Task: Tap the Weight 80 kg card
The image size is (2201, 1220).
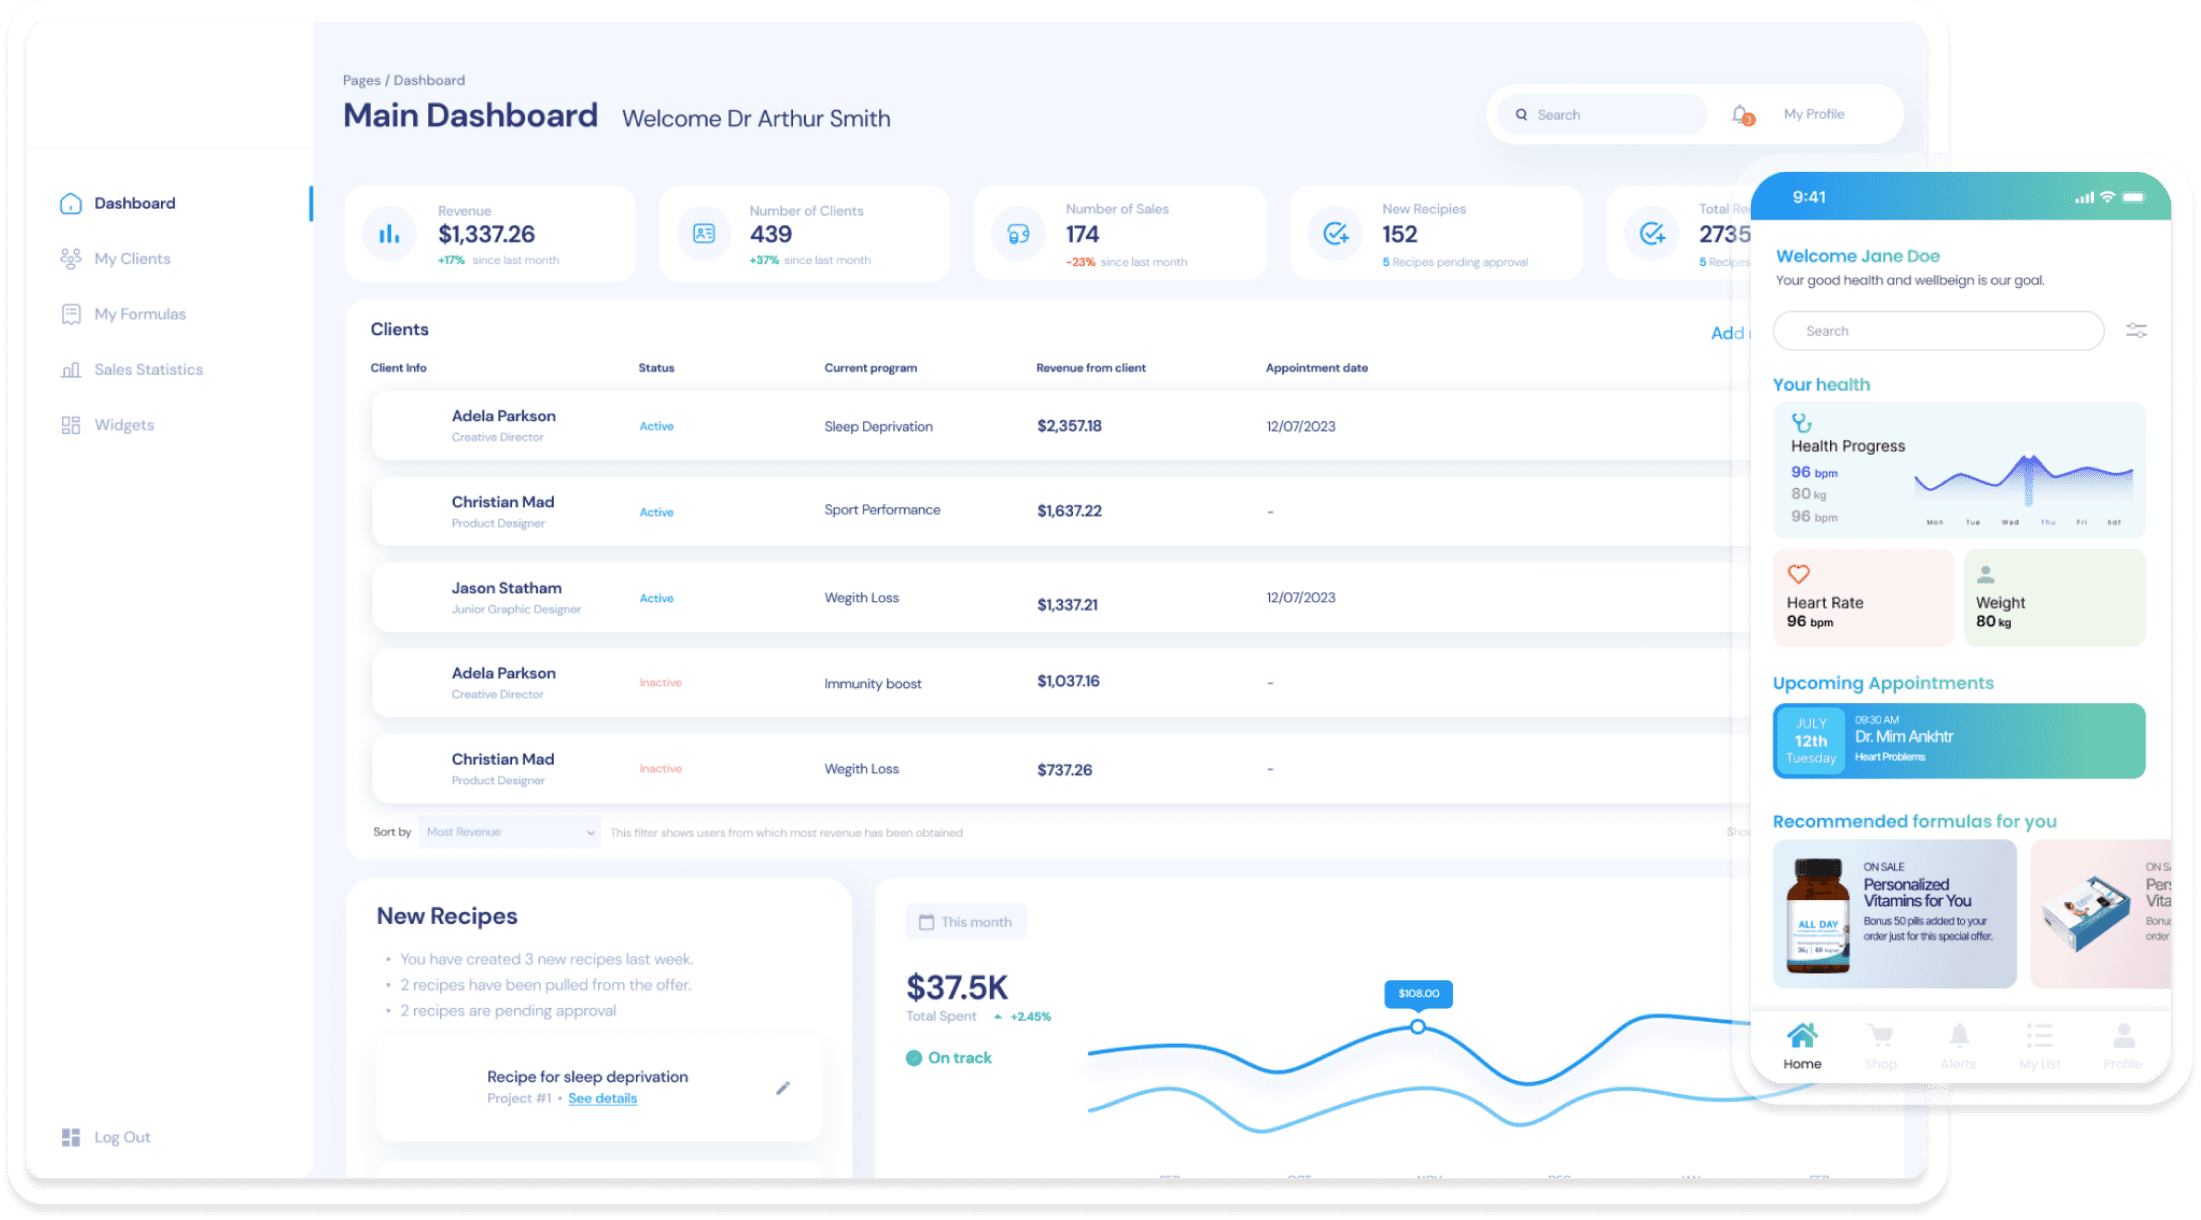Action: pyautogui.click(x=2054, y=598)
